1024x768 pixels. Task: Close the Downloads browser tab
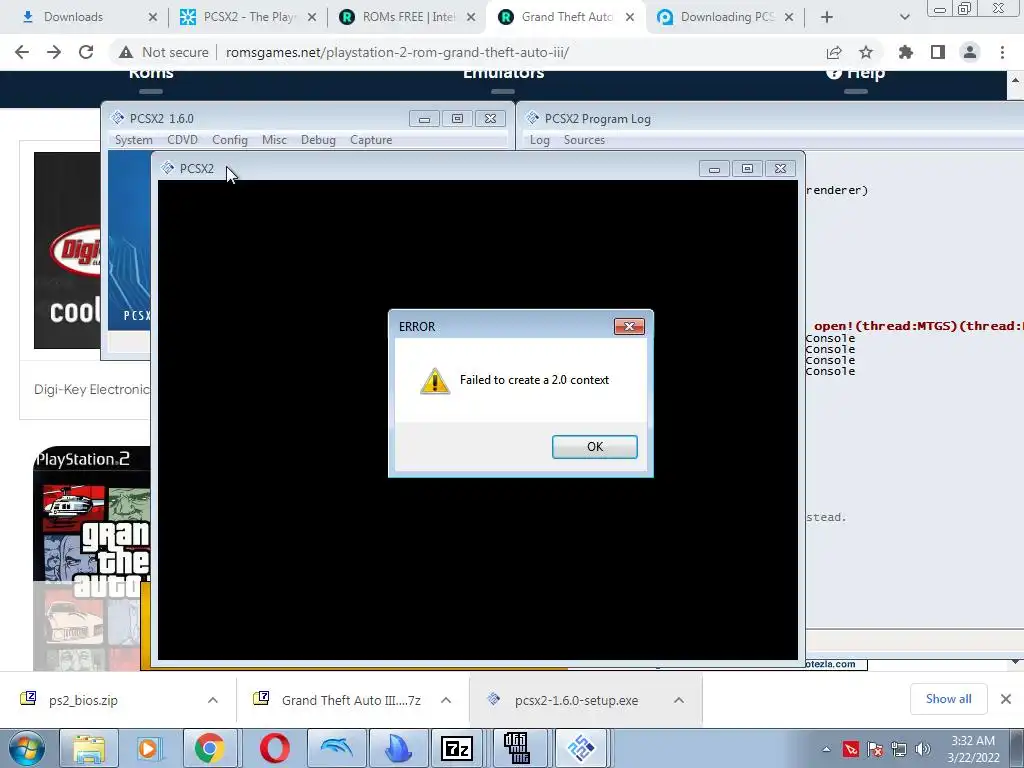click(153, 17)
